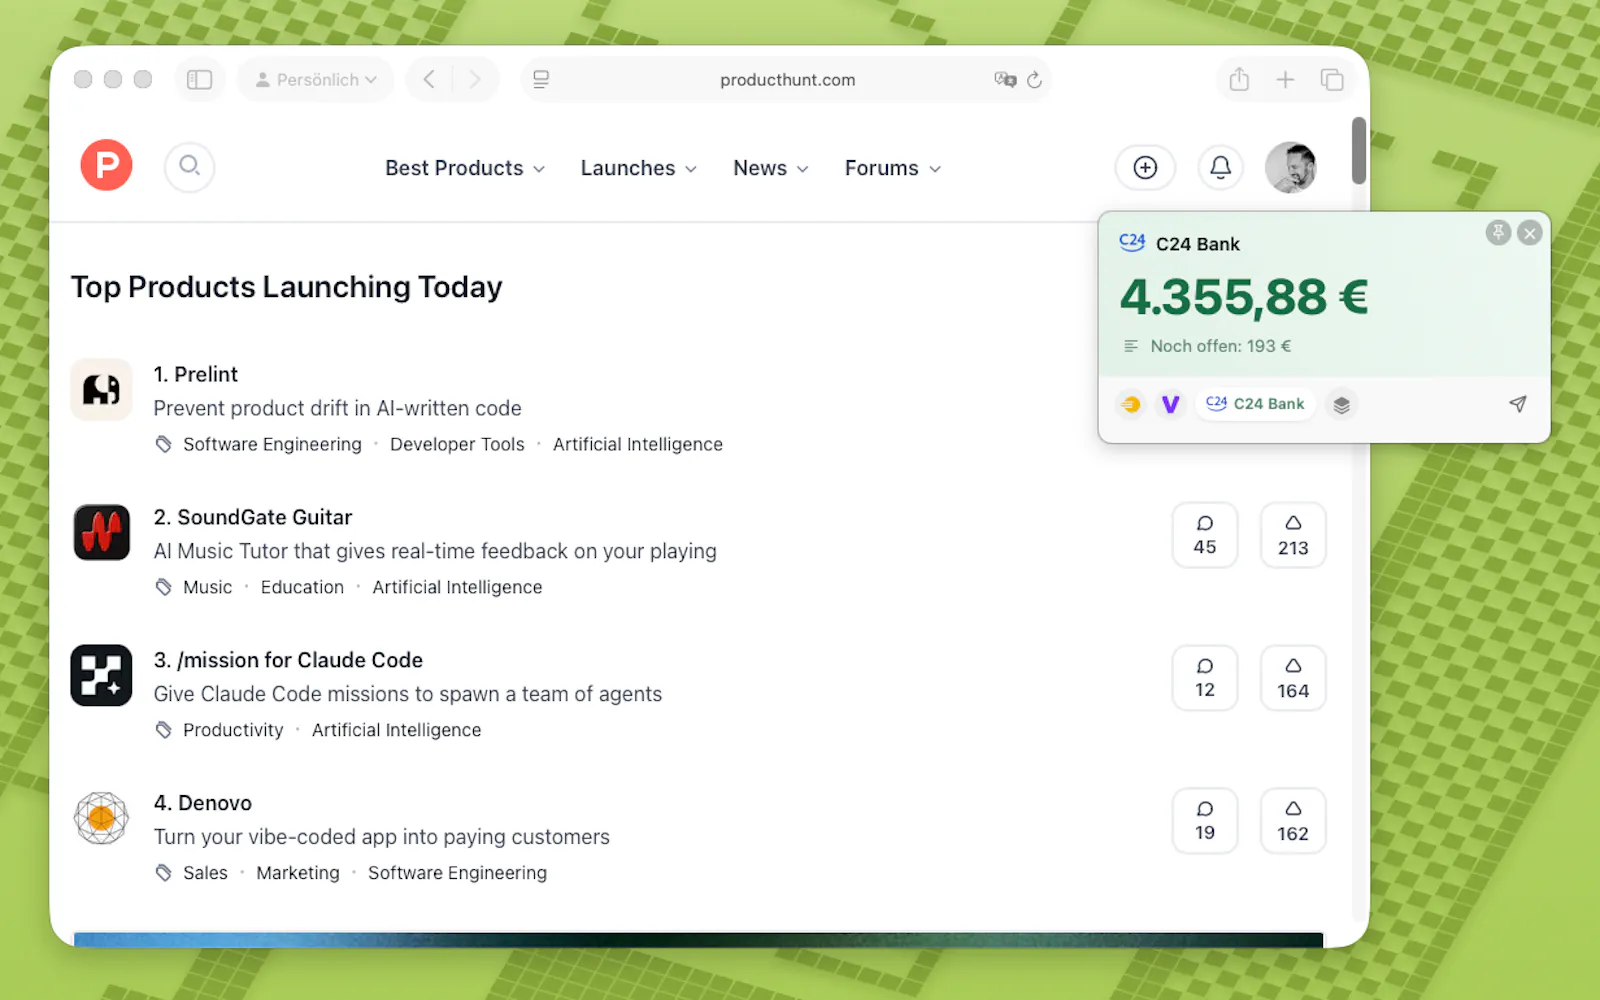The width and height of the screenshot is (1600, 1000).
Task: Open the Productivity tag
Action: click(x=233, y=730)
